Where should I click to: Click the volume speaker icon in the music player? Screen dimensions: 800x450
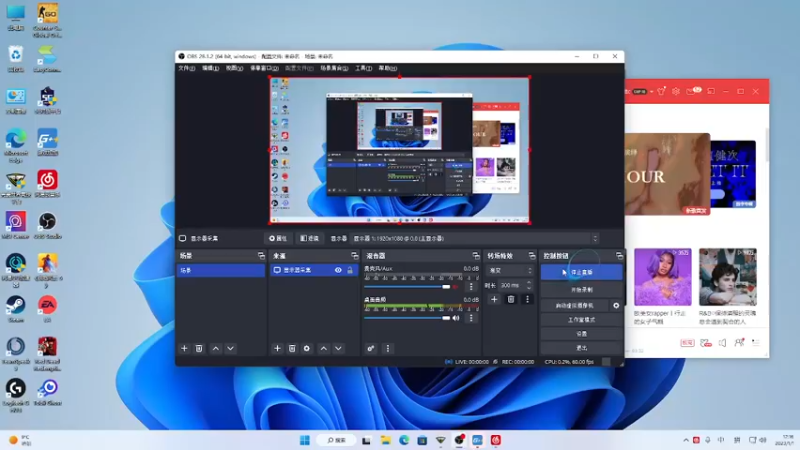coord(722,343)
